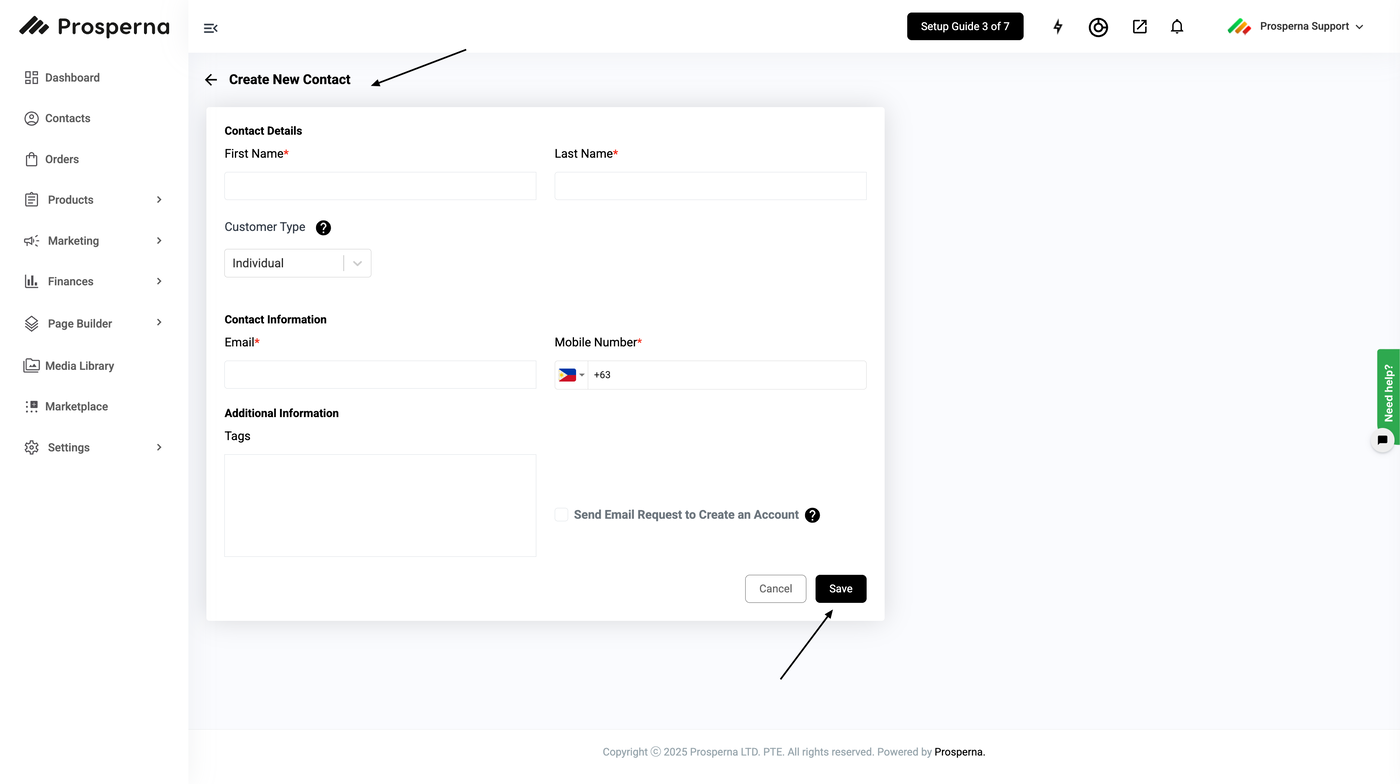The height and width of the screenshot is (784, 1400).
Task: Click the Customer Type help question mark
Action: click(323, 228)
